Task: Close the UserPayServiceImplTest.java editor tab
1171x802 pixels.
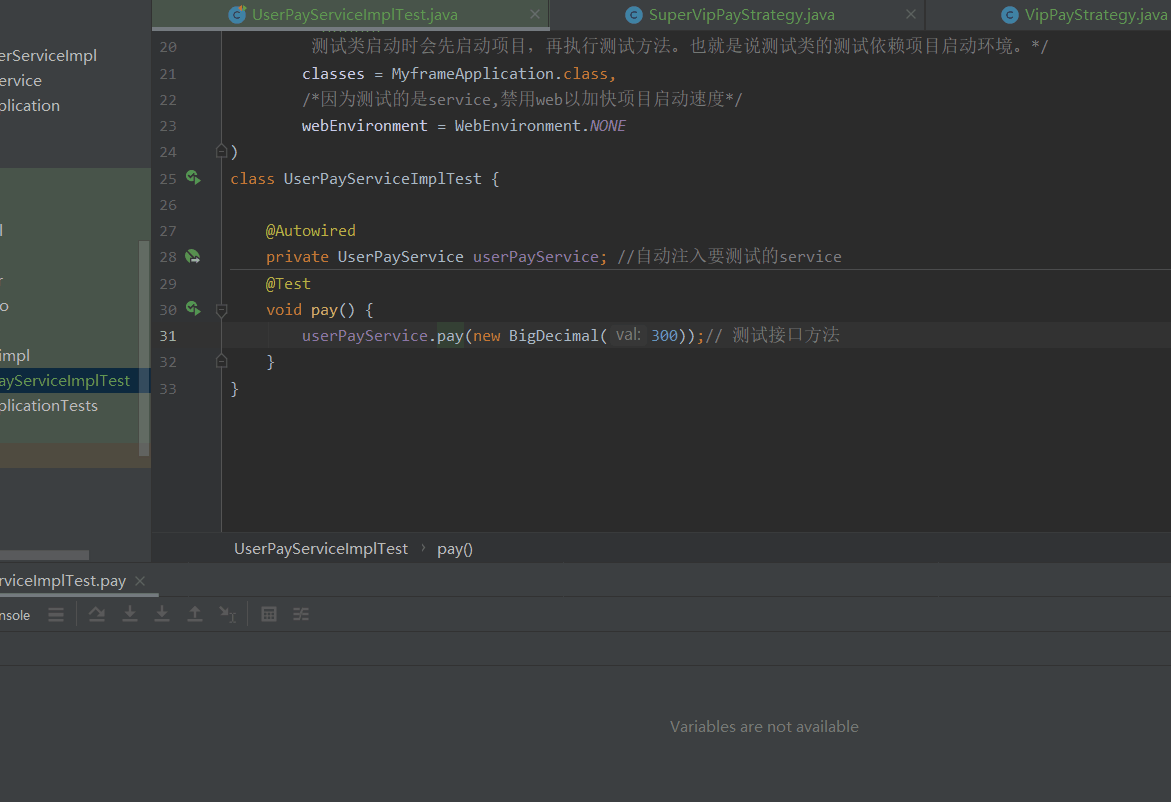Action: click(535, 14)
